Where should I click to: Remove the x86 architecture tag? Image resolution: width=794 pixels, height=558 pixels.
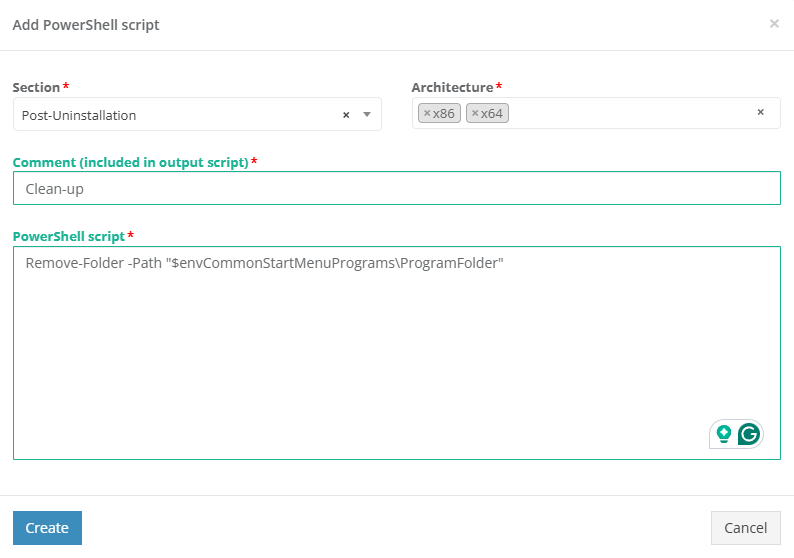pos(427,113)
